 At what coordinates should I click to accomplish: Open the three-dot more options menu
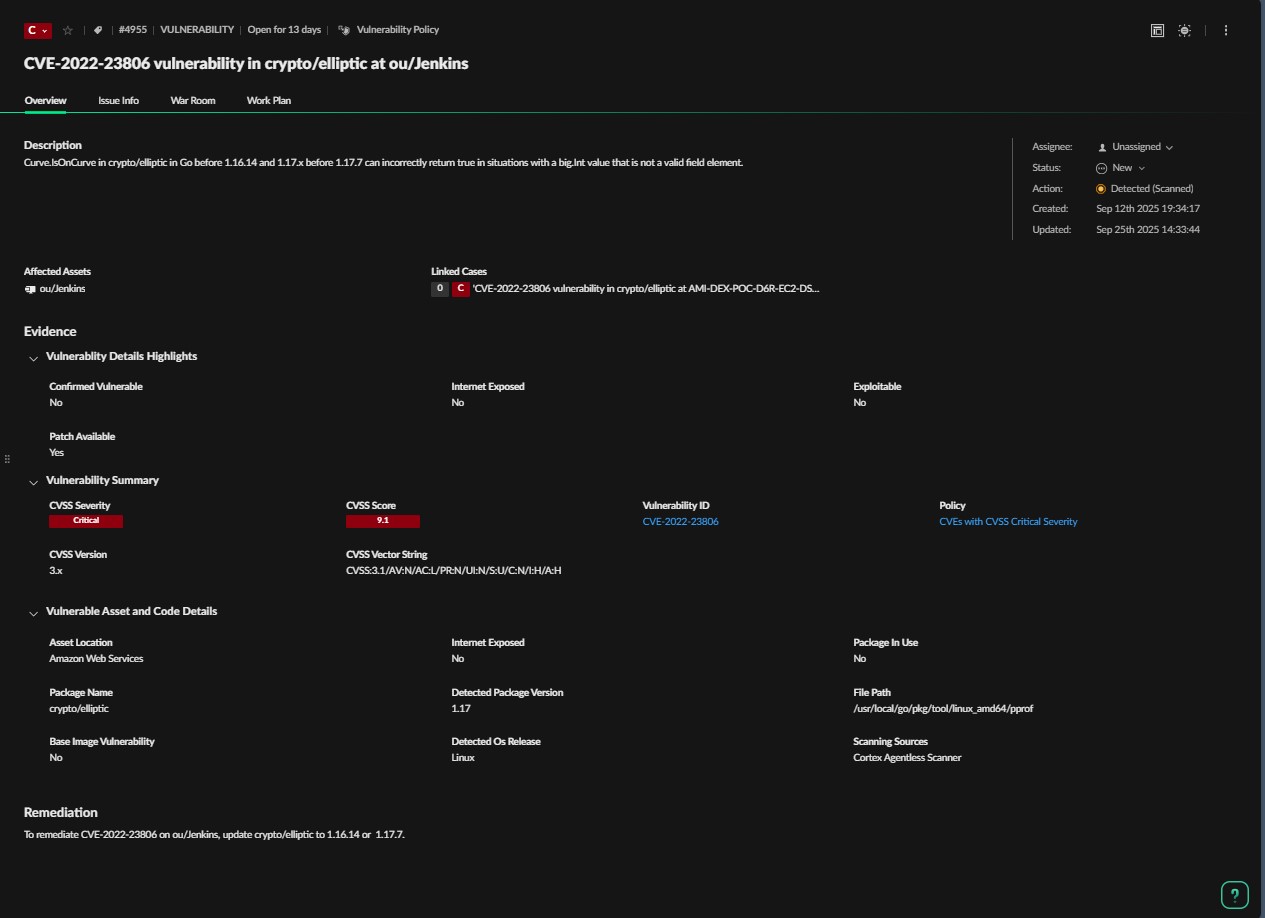tap(1226, 31)
